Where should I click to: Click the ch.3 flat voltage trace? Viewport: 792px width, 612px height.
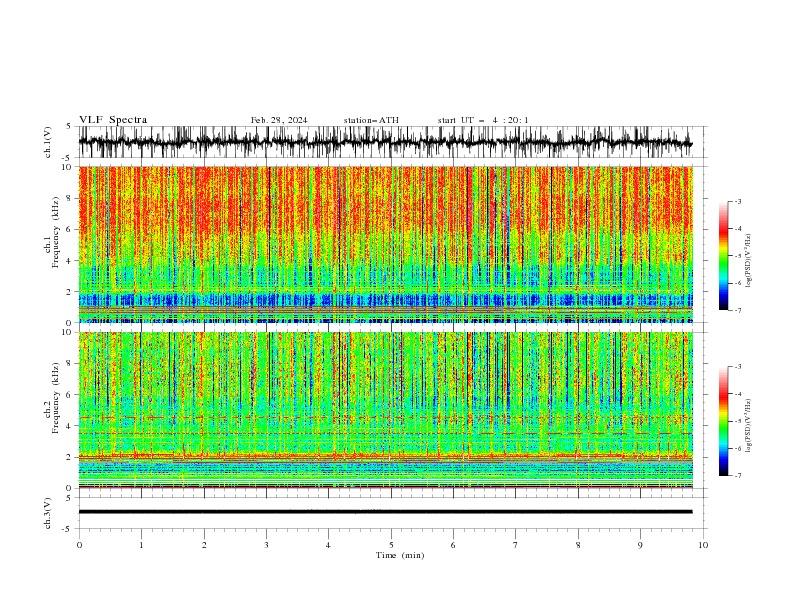(385, 512)
